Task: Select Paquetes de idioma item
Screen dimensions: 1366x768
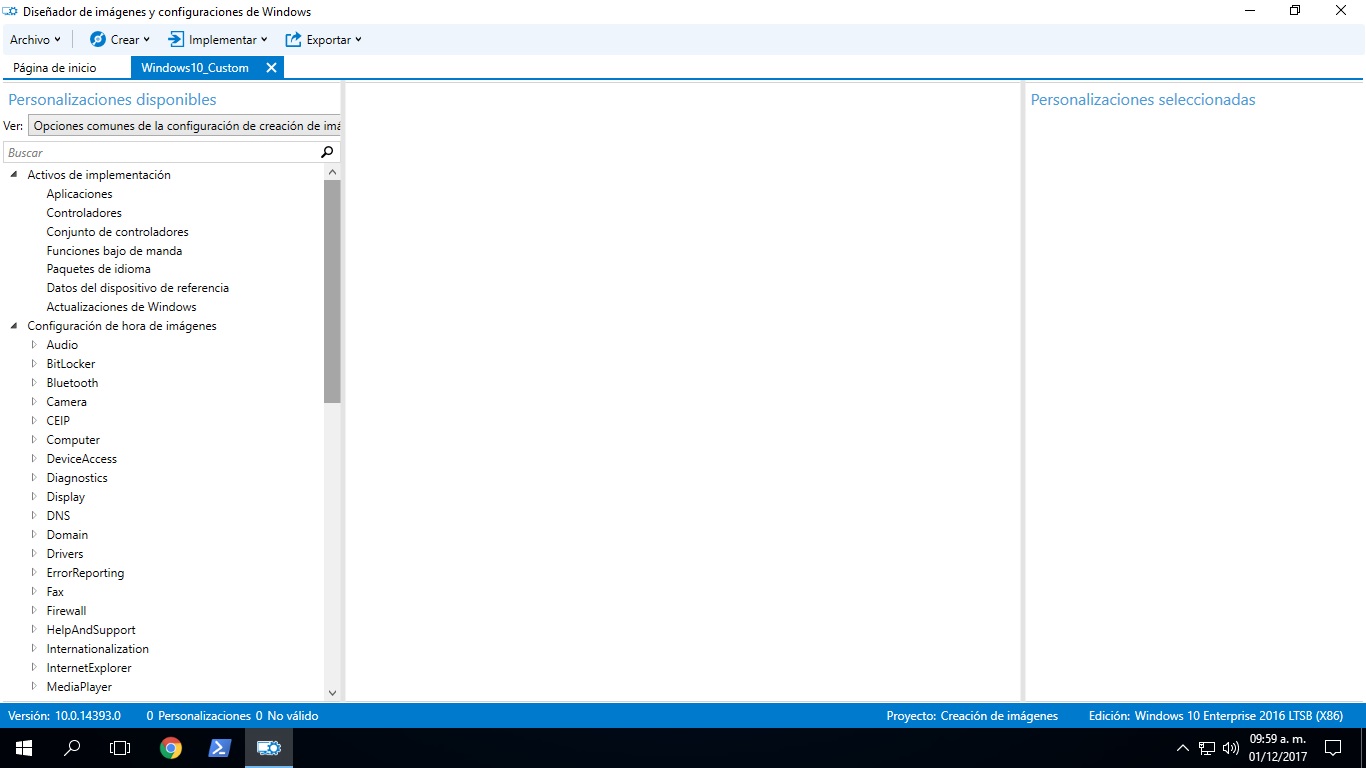Action: tap(98, 269)
